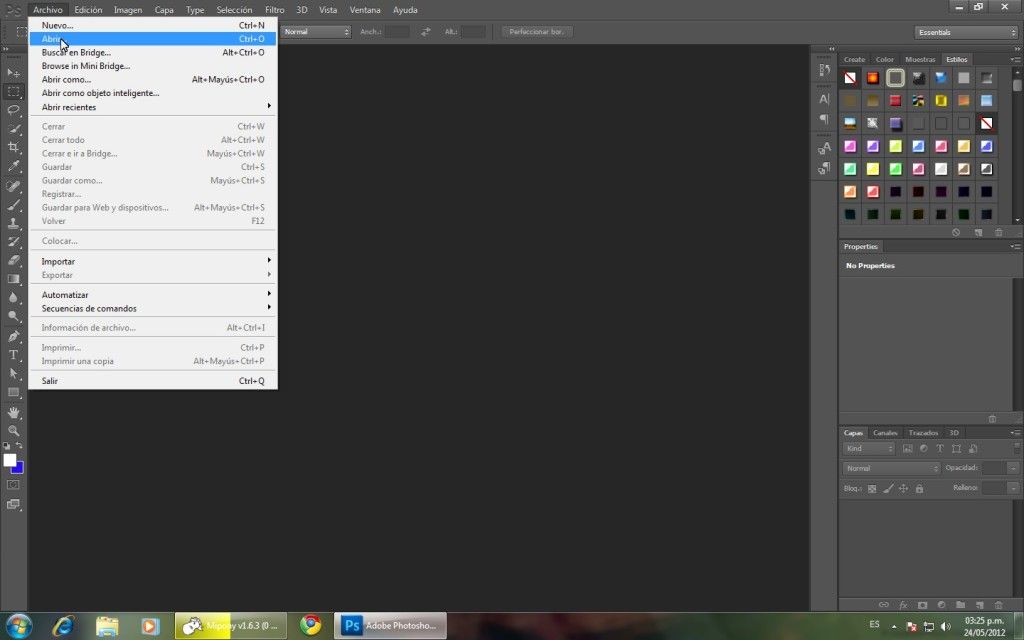This screenshot has width=1024, height=640.
Task: Apply the red-orange sunset style thumbnail
Action: click(x=872, y=78)
